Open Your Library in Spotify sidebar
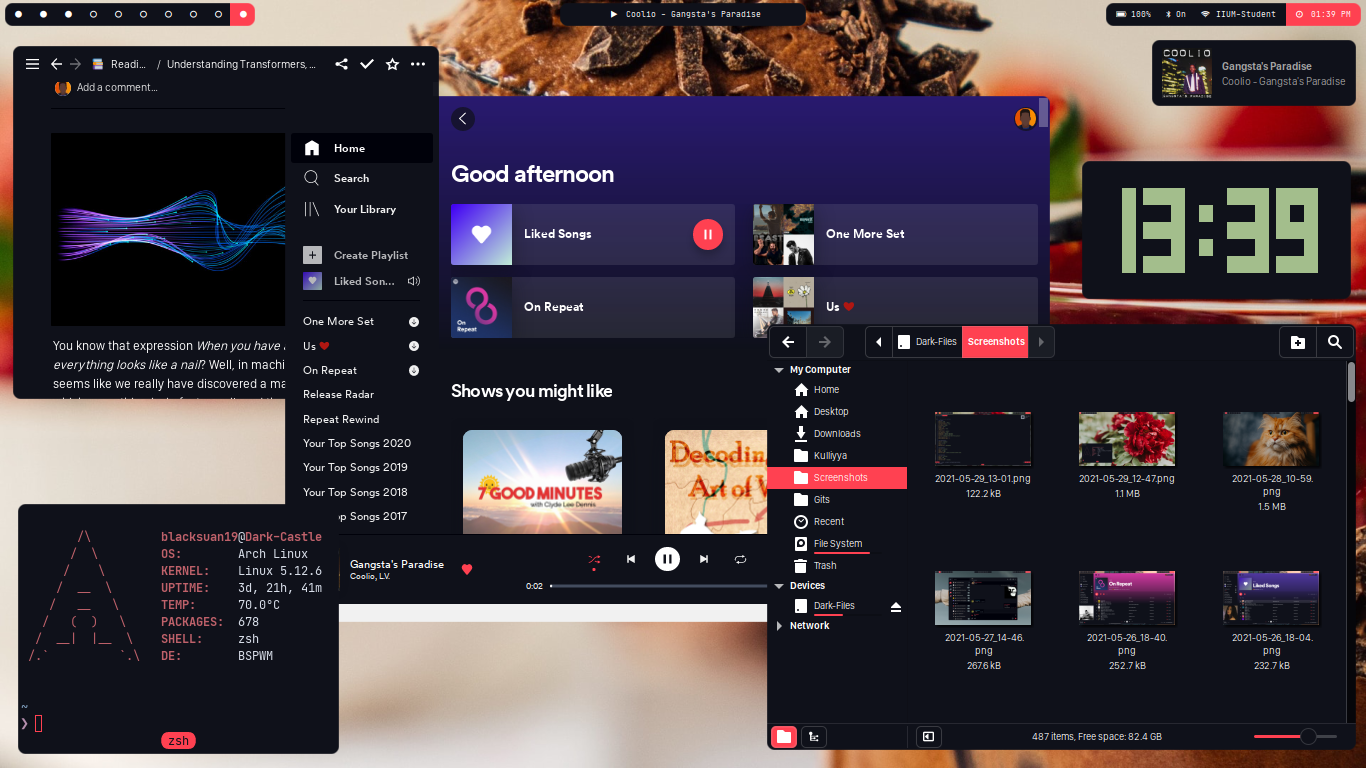Screen dimensions: 1366x768 click(x=364, y=209)
